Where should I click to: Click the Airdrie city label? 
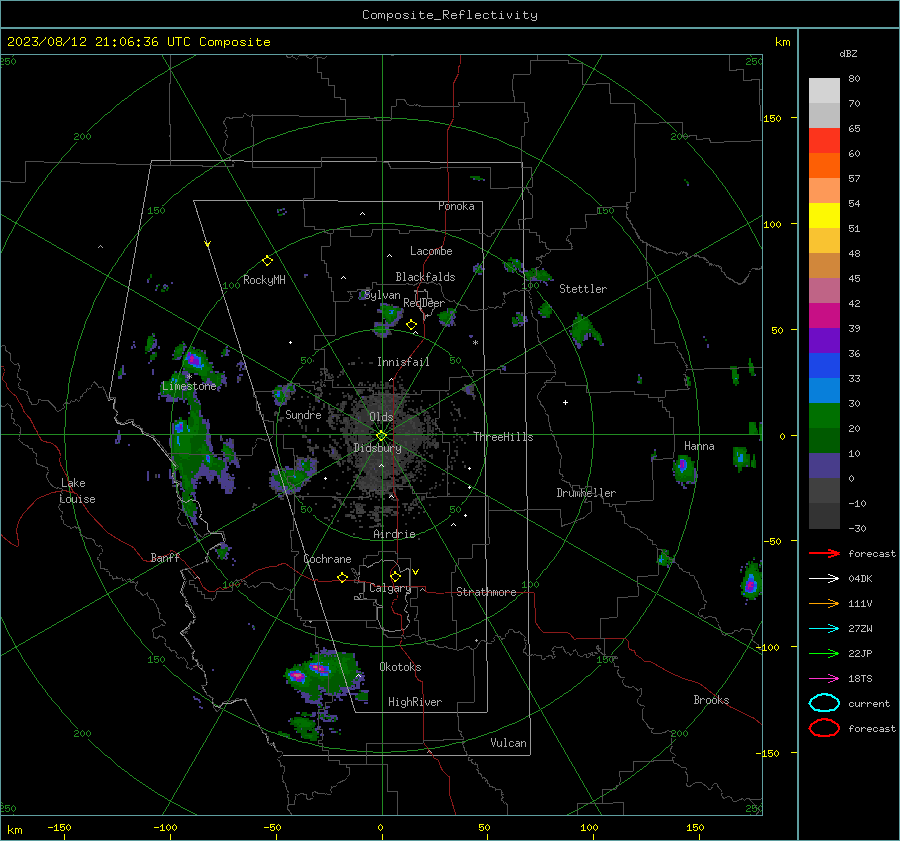(394, 534)
